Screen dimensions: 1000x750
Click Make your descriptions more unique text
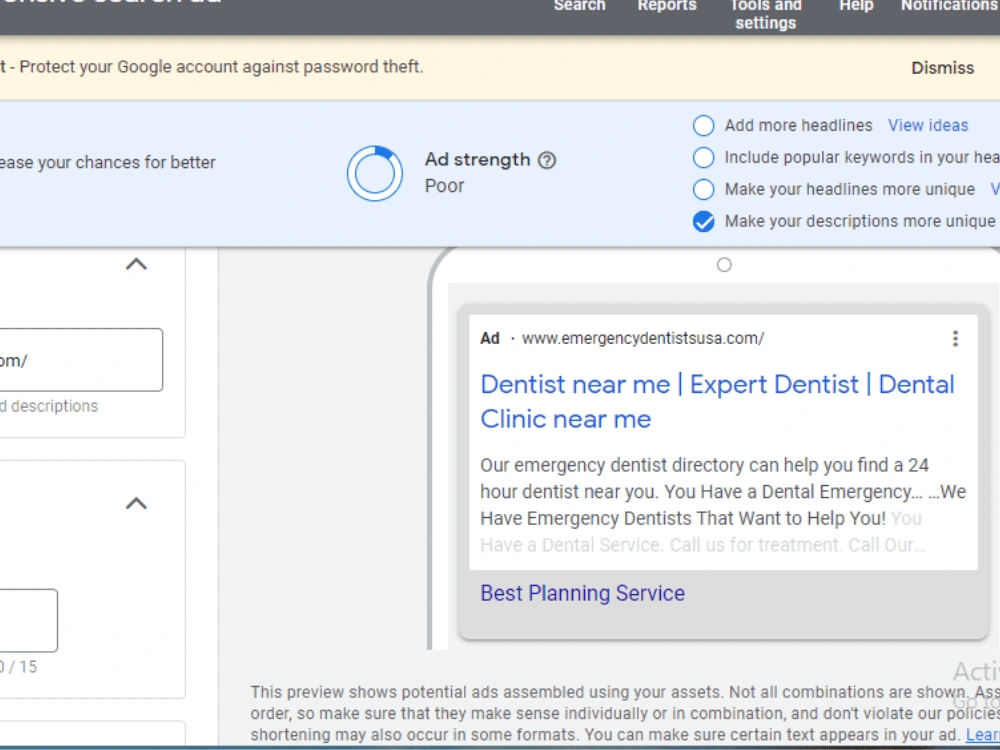tap(860, 221)
